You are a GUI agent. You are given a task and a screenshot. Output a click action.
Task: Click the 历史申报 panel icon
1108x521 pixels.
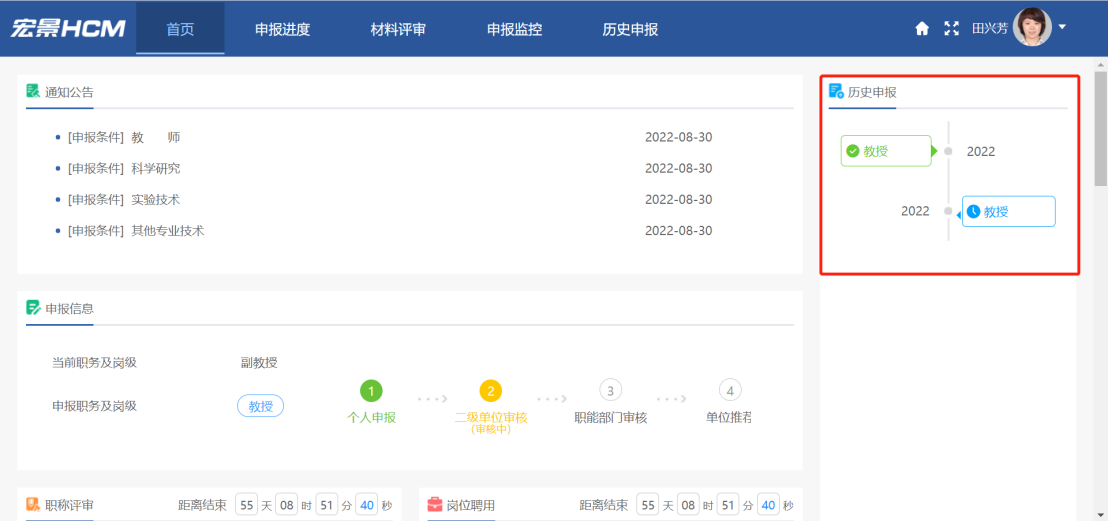pos(837,92)
